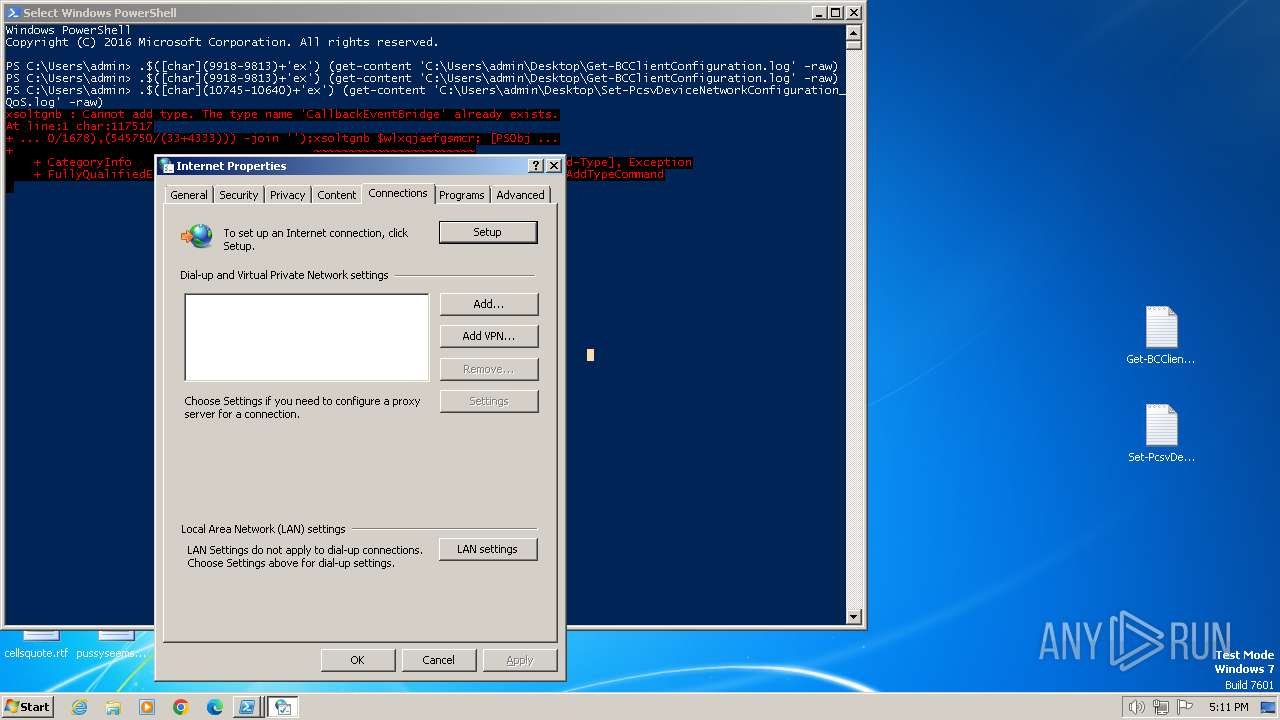This screenshot has height=720, width=1280.
Task: Switch to the Privacy tab
Action: click(x=287, y=195)
